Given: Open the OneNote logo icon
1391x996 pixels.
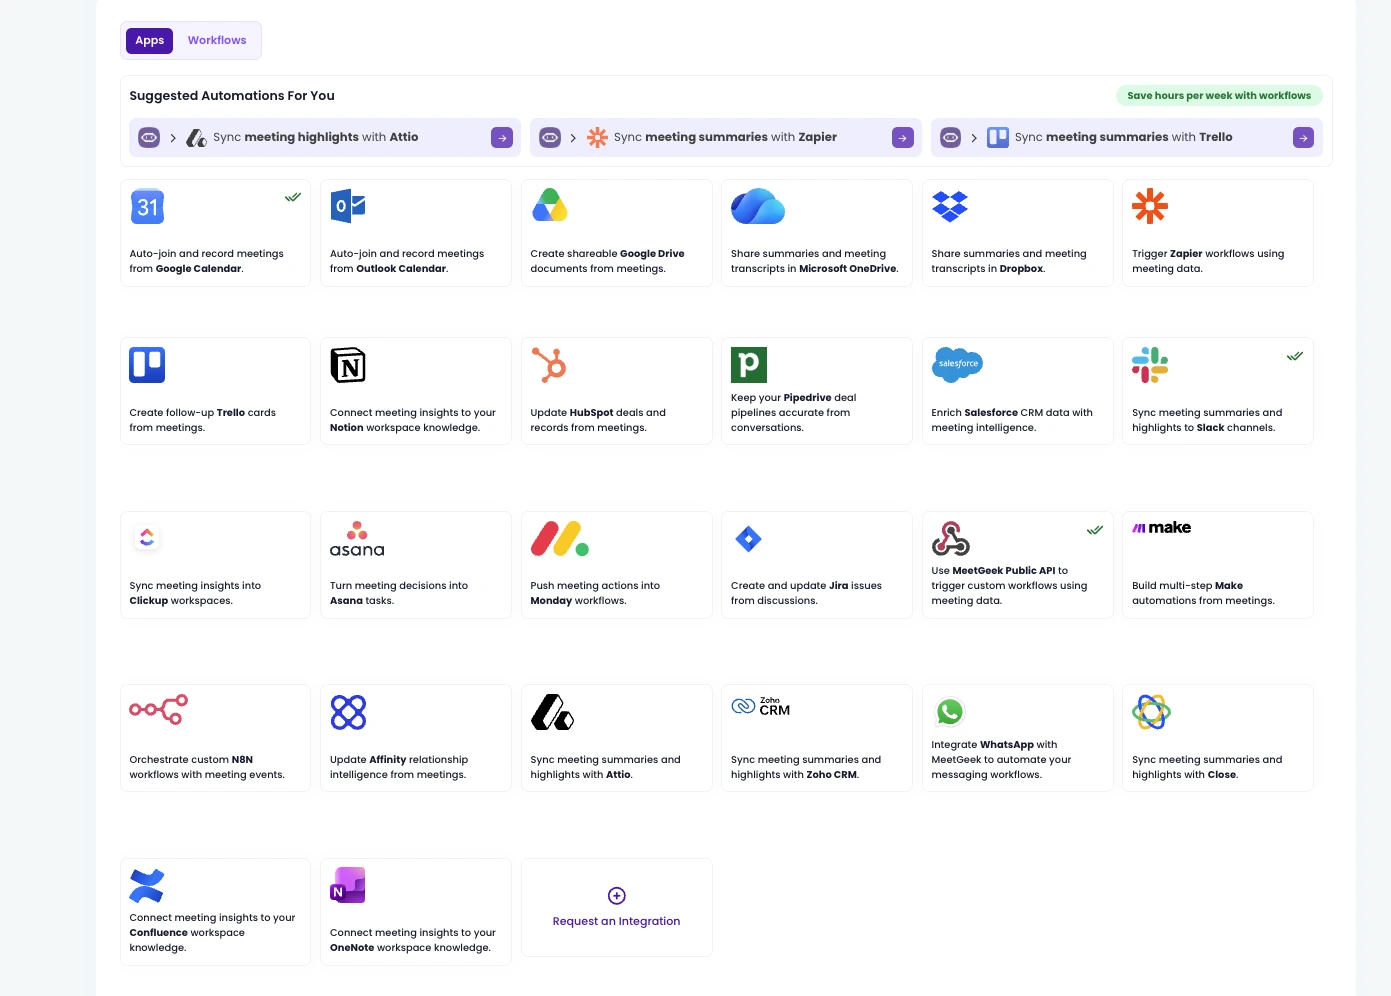Looking at the screenshot, I should point(348,885).
